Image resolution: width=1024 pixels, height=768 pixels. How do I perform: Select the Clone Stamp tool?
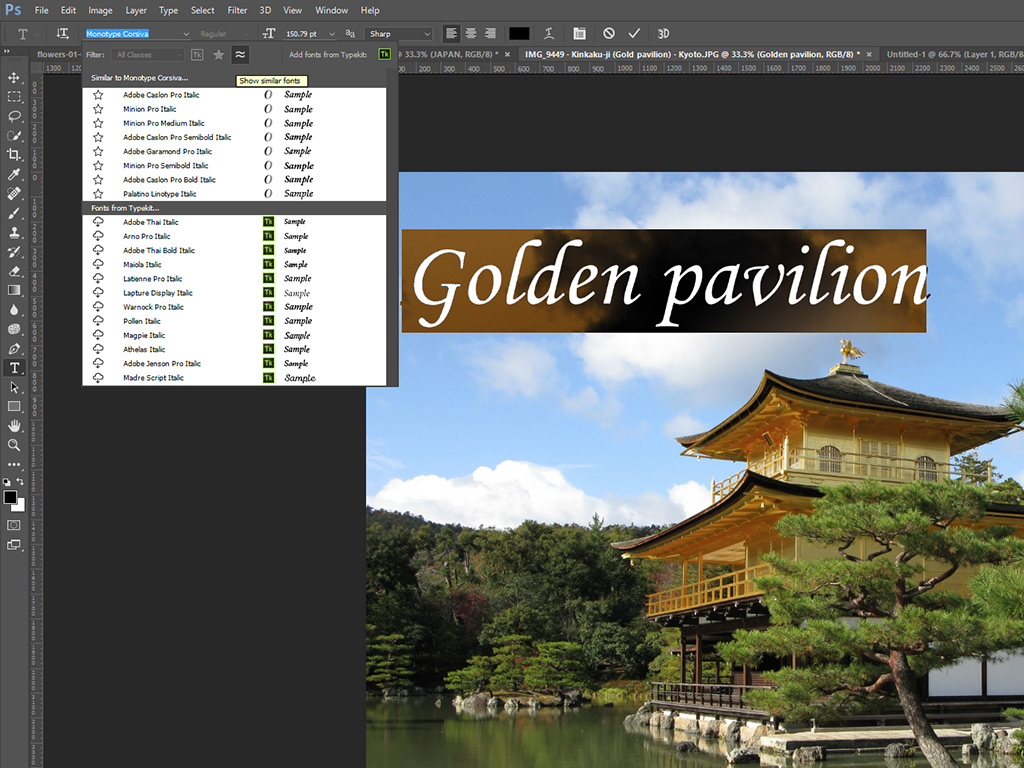click(x=14, y=232)
